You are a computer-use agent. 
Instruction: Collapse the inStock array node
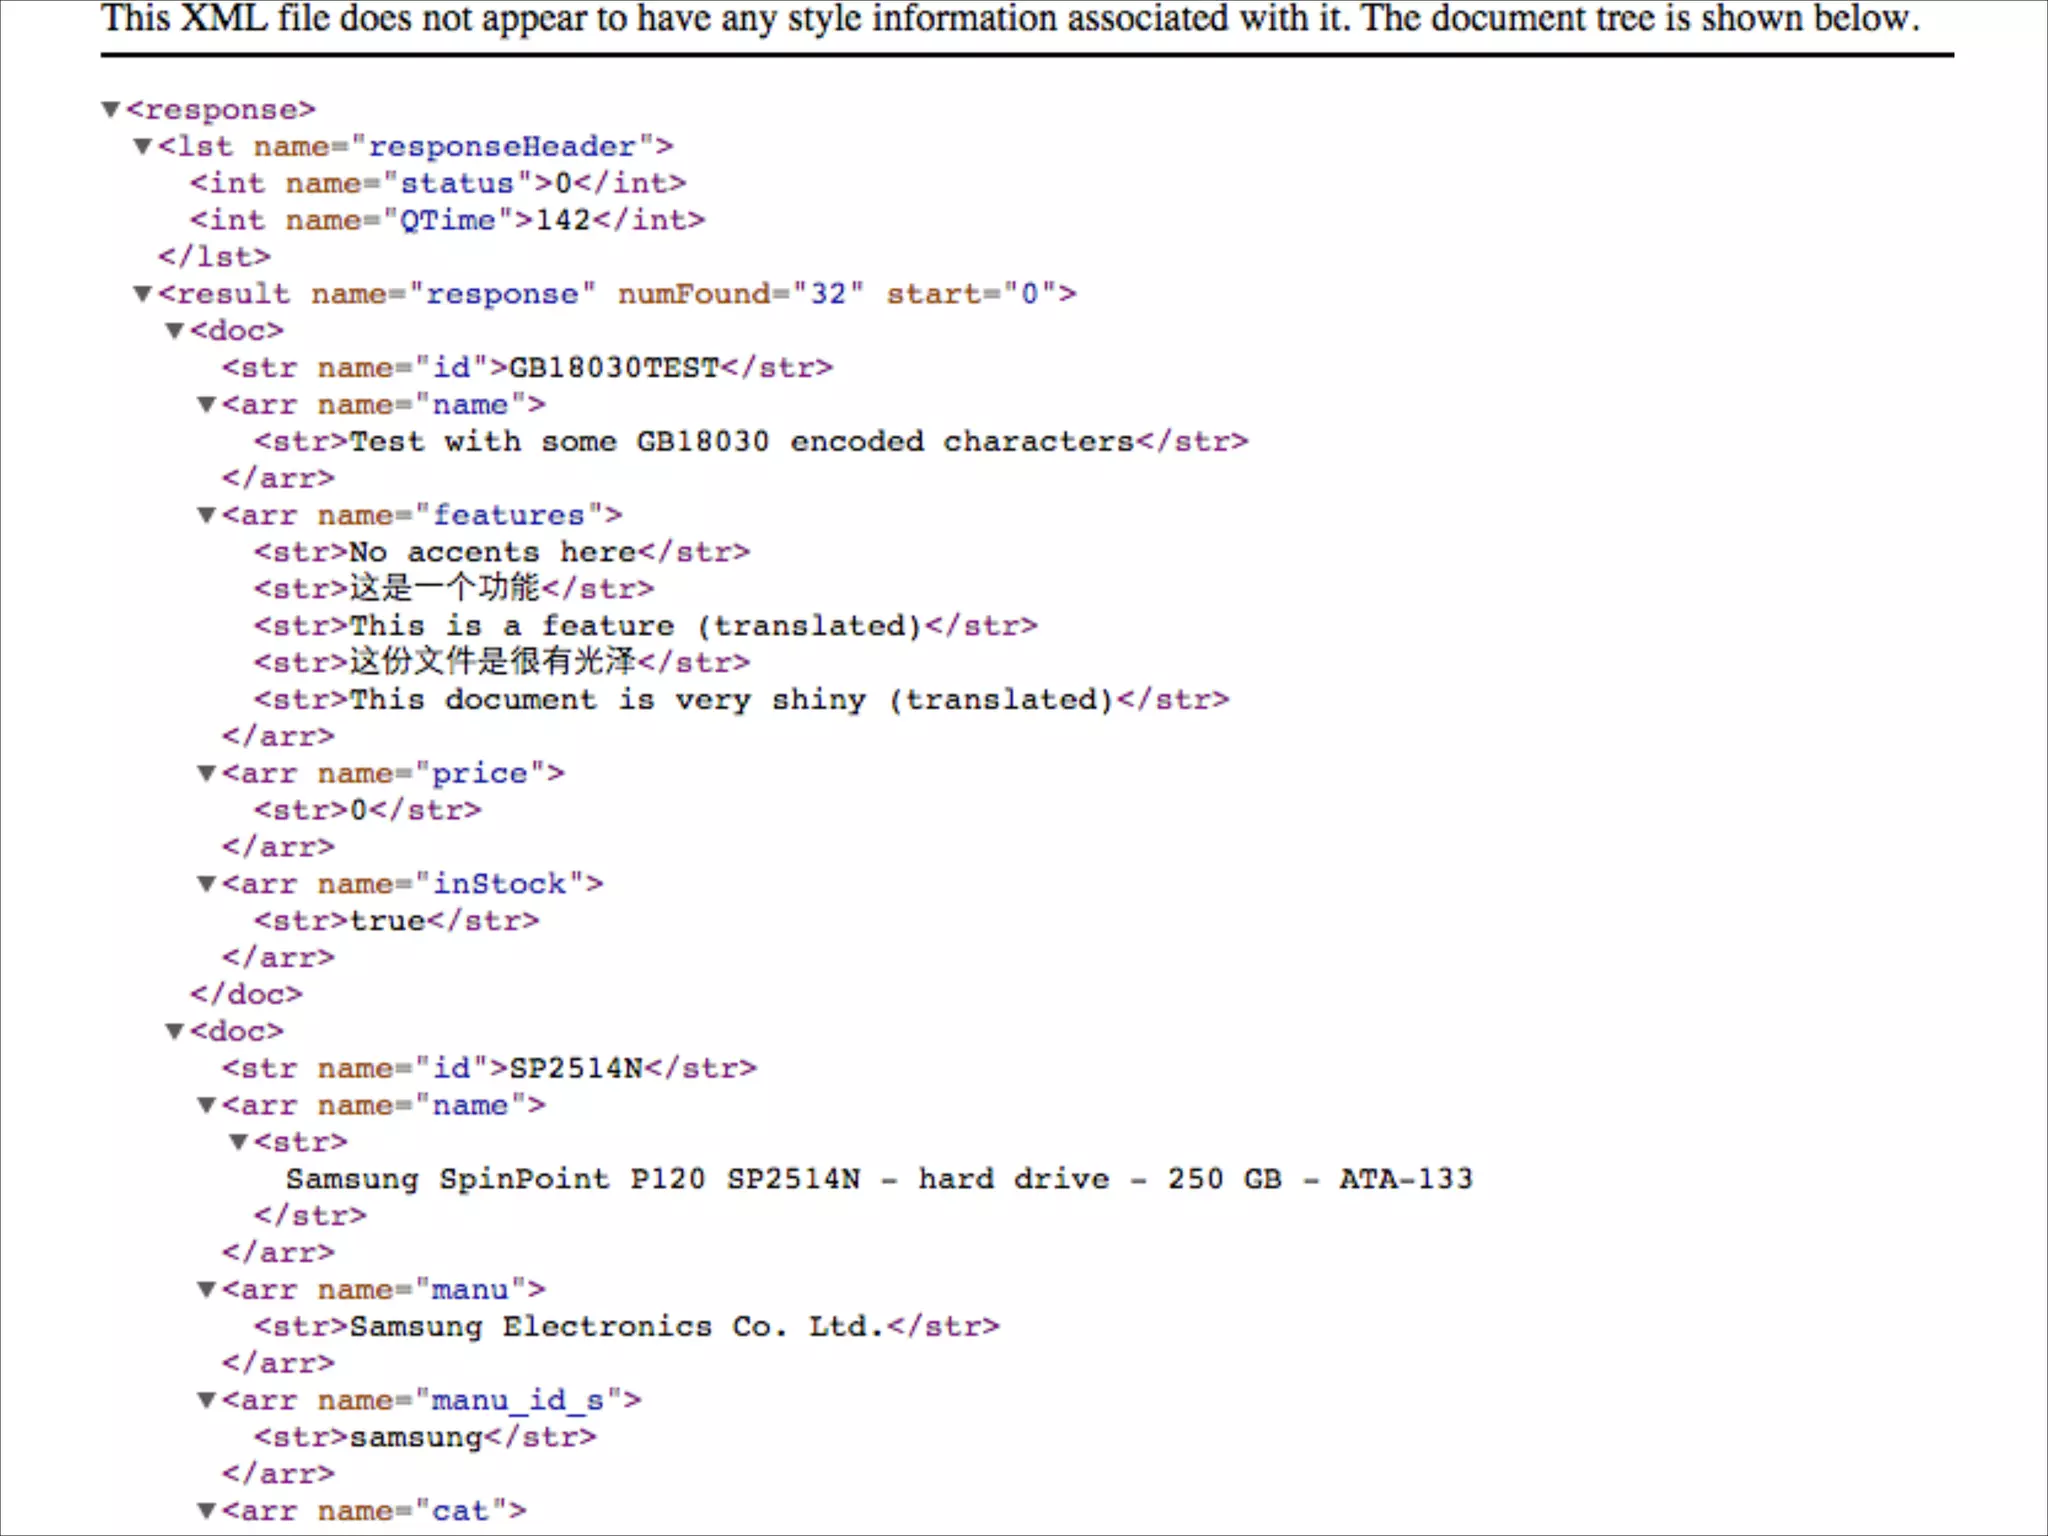(x=207, y=883)
